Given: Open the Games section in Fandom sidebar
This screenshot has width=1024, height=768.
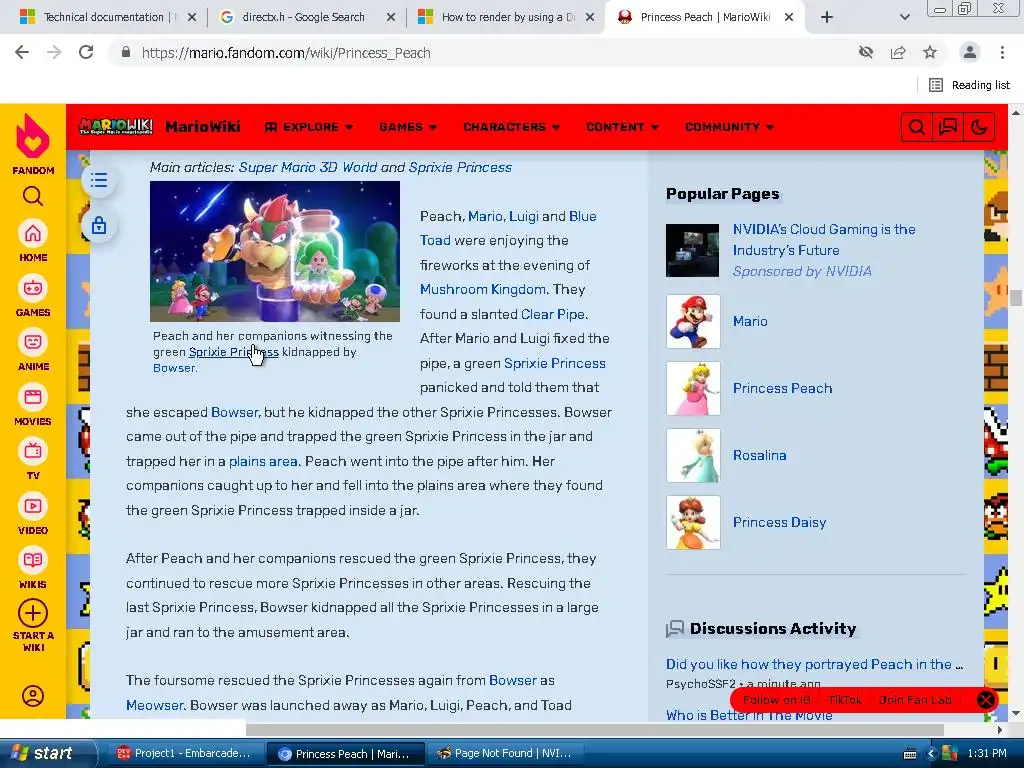Looking at the screenshot, I should (33, 288).
